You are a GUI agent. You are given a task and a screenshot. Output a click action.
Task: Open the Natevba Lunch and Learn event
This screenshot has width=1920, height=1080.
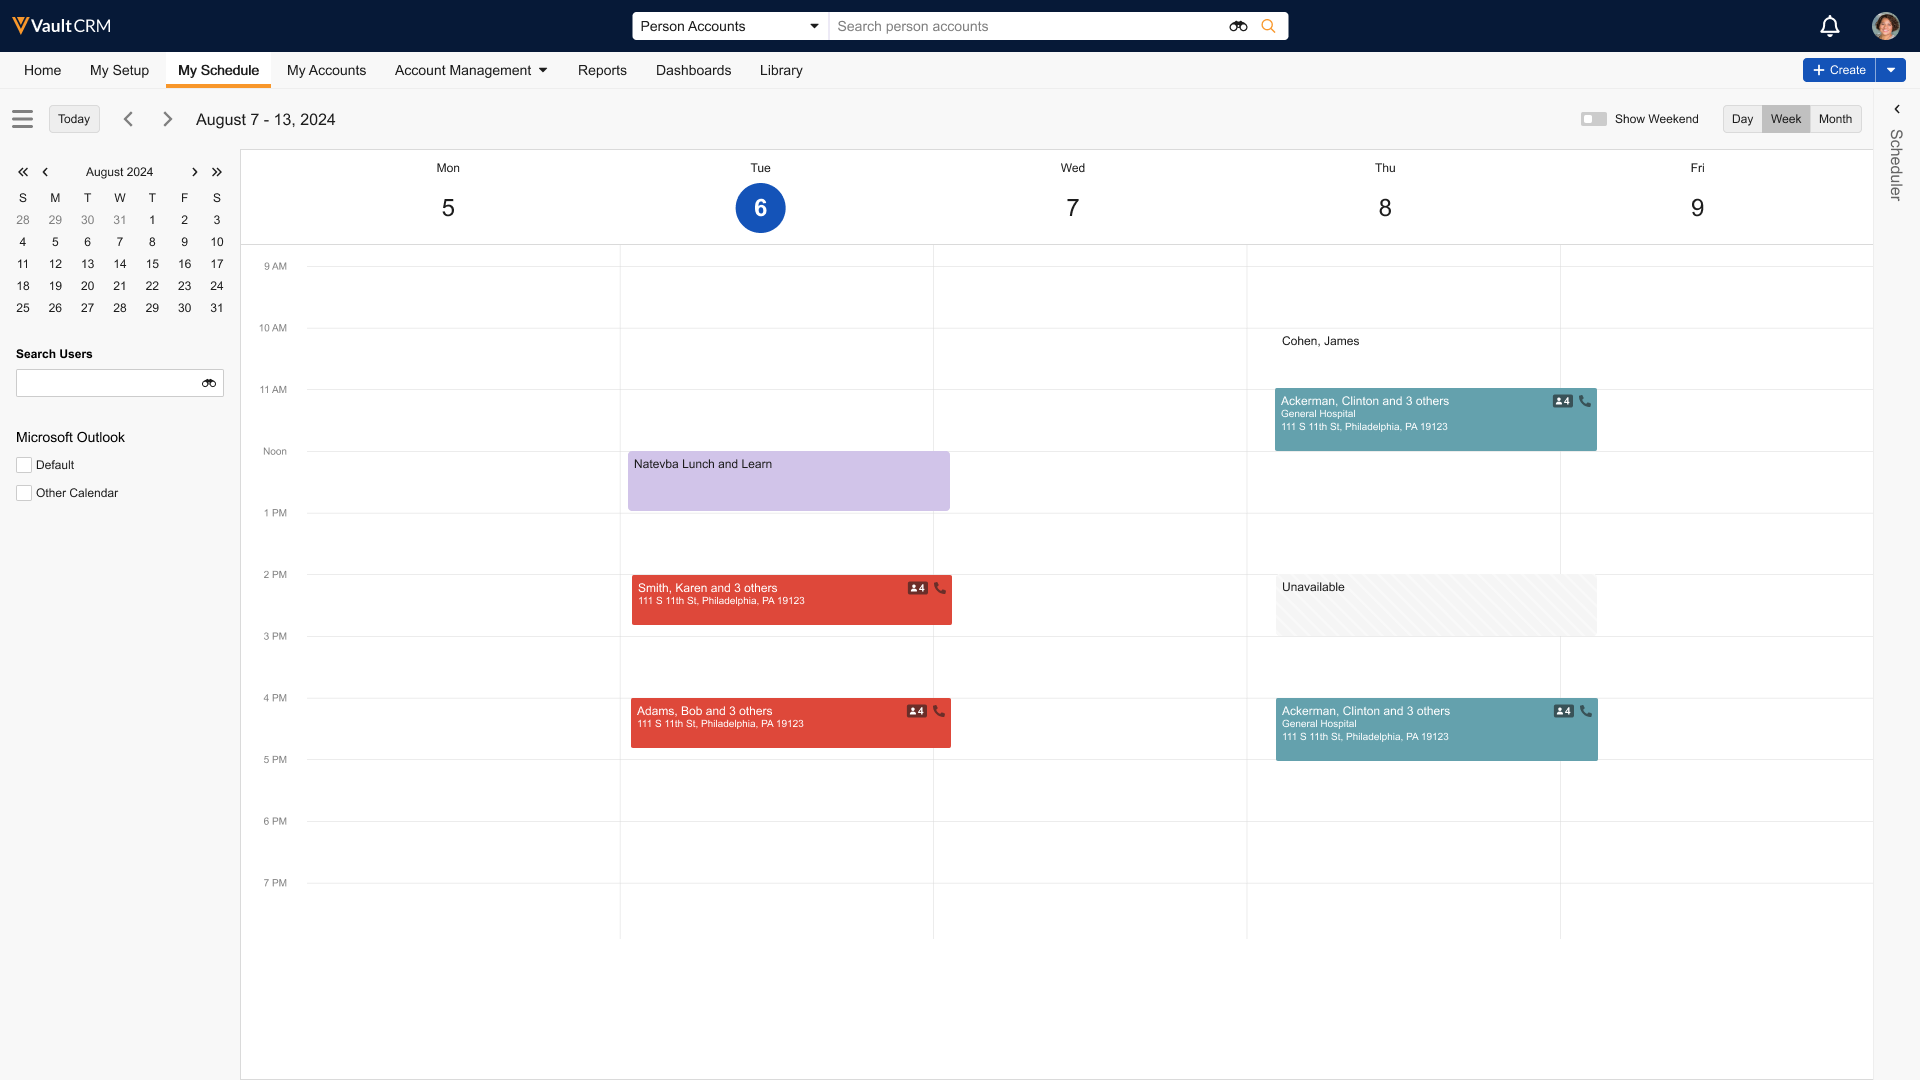pyautogui.click(x=788, y=481)
